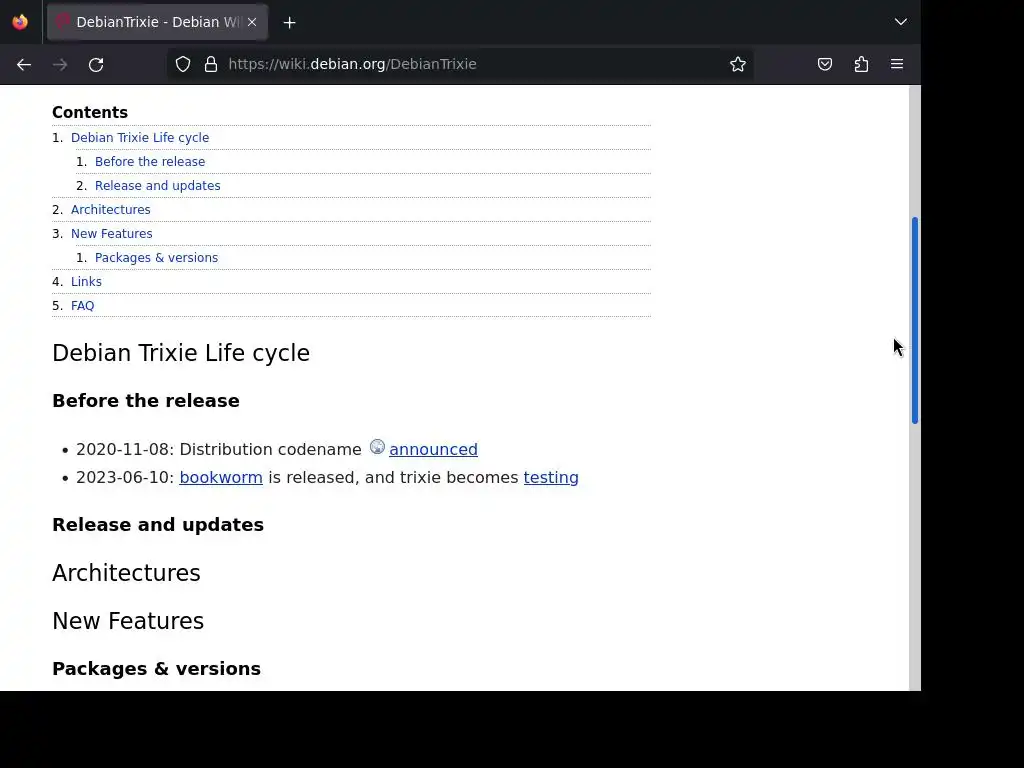
Task: Open the bookworm release link
Action: pos(221,477)
